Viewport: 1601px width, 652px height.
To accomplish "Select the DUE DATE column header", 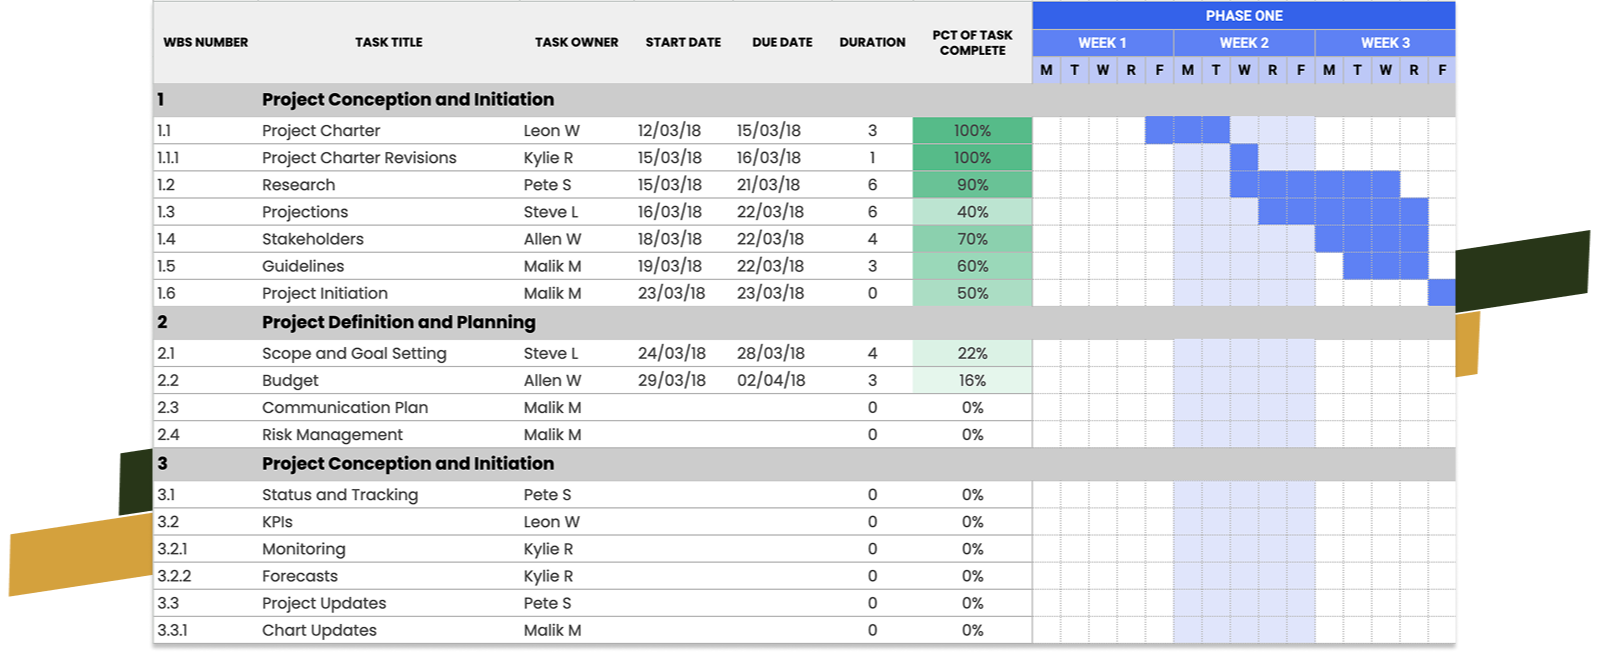I will coord(782,42).
